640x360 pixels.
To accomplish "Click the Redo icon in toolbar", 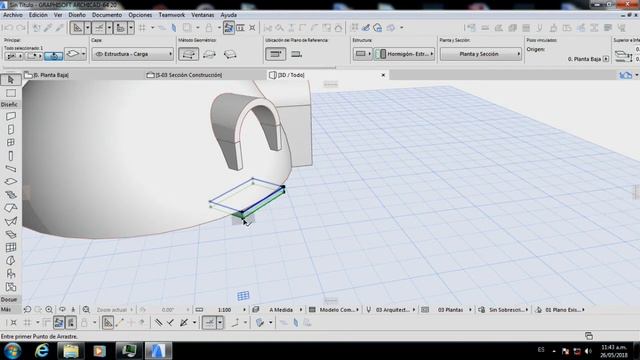I will 20,28.
